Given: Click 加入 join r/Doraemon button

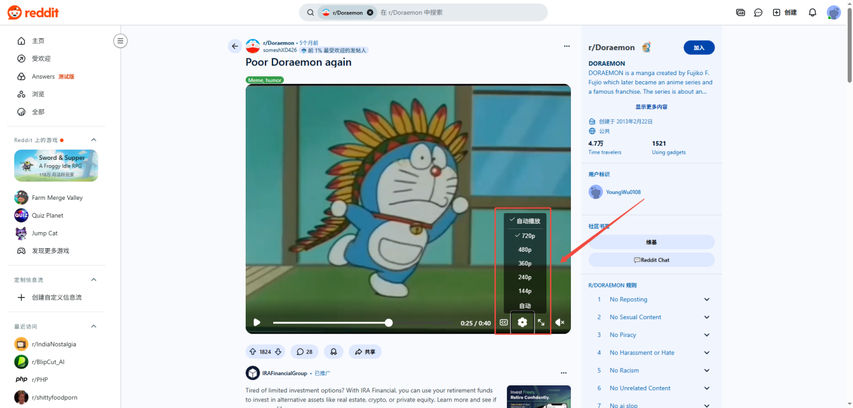Looking at the screenshot, I should pos(699,48).
